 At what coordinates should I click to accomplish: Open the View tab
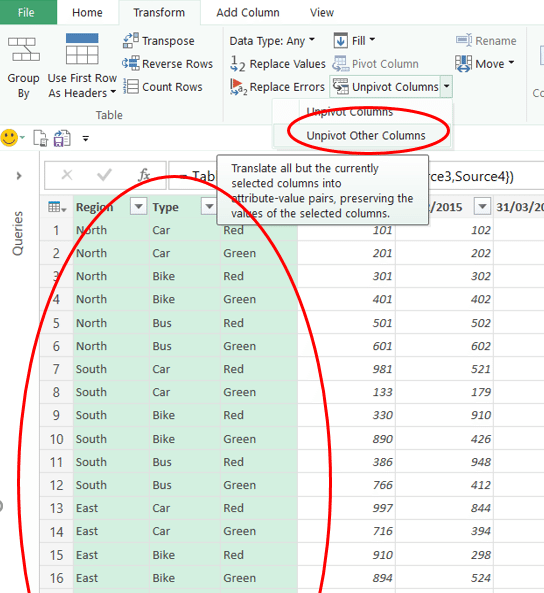pos(322,12)
